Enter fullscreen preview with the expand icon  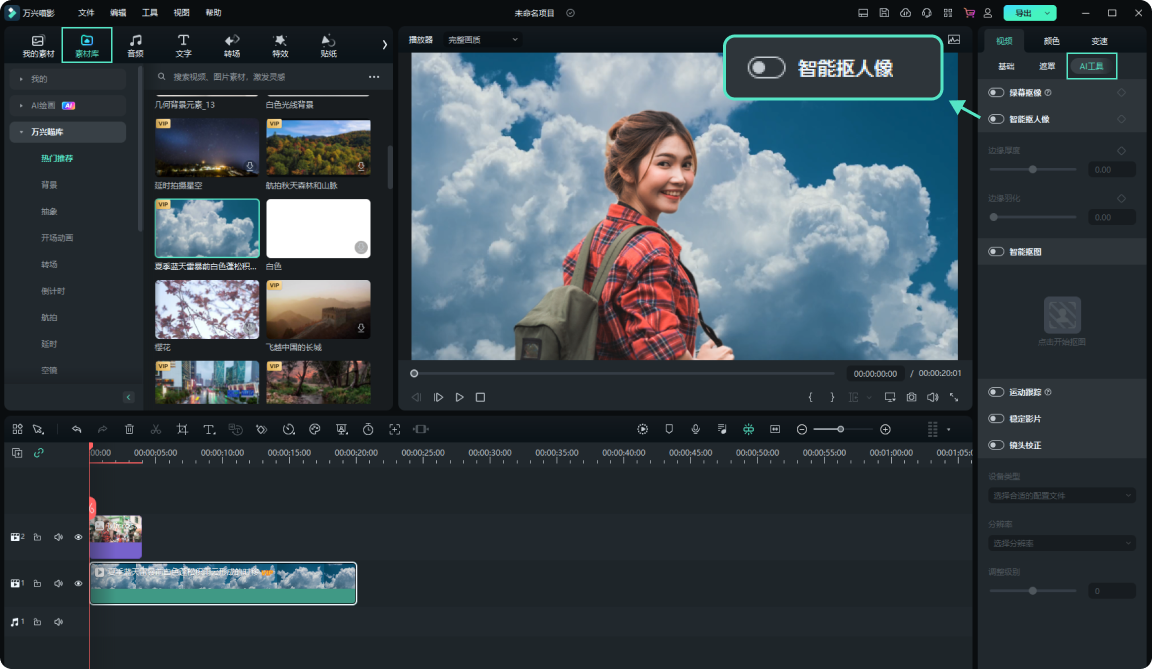tap(953, 397)
